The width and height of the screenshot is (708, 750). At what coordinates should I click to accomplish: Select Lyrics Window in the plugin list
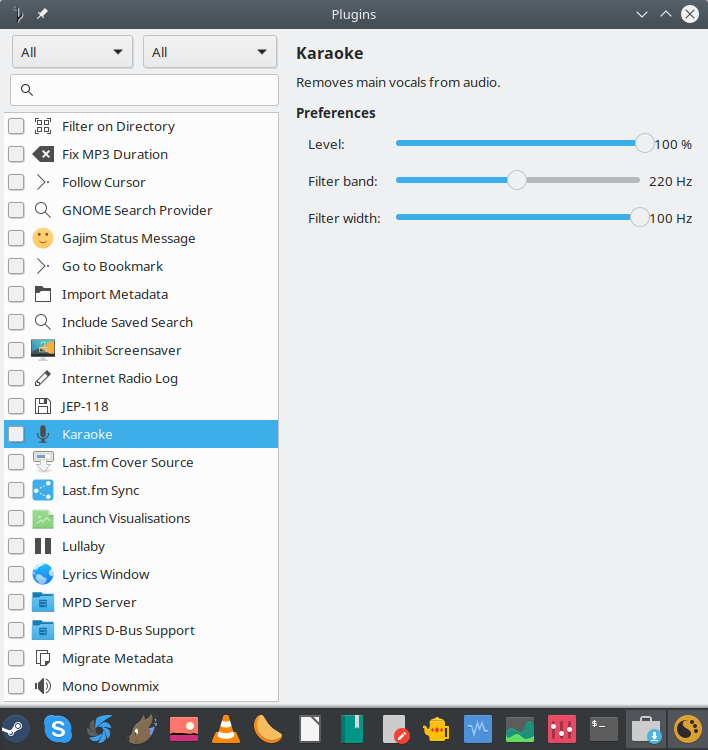[105, 574]
